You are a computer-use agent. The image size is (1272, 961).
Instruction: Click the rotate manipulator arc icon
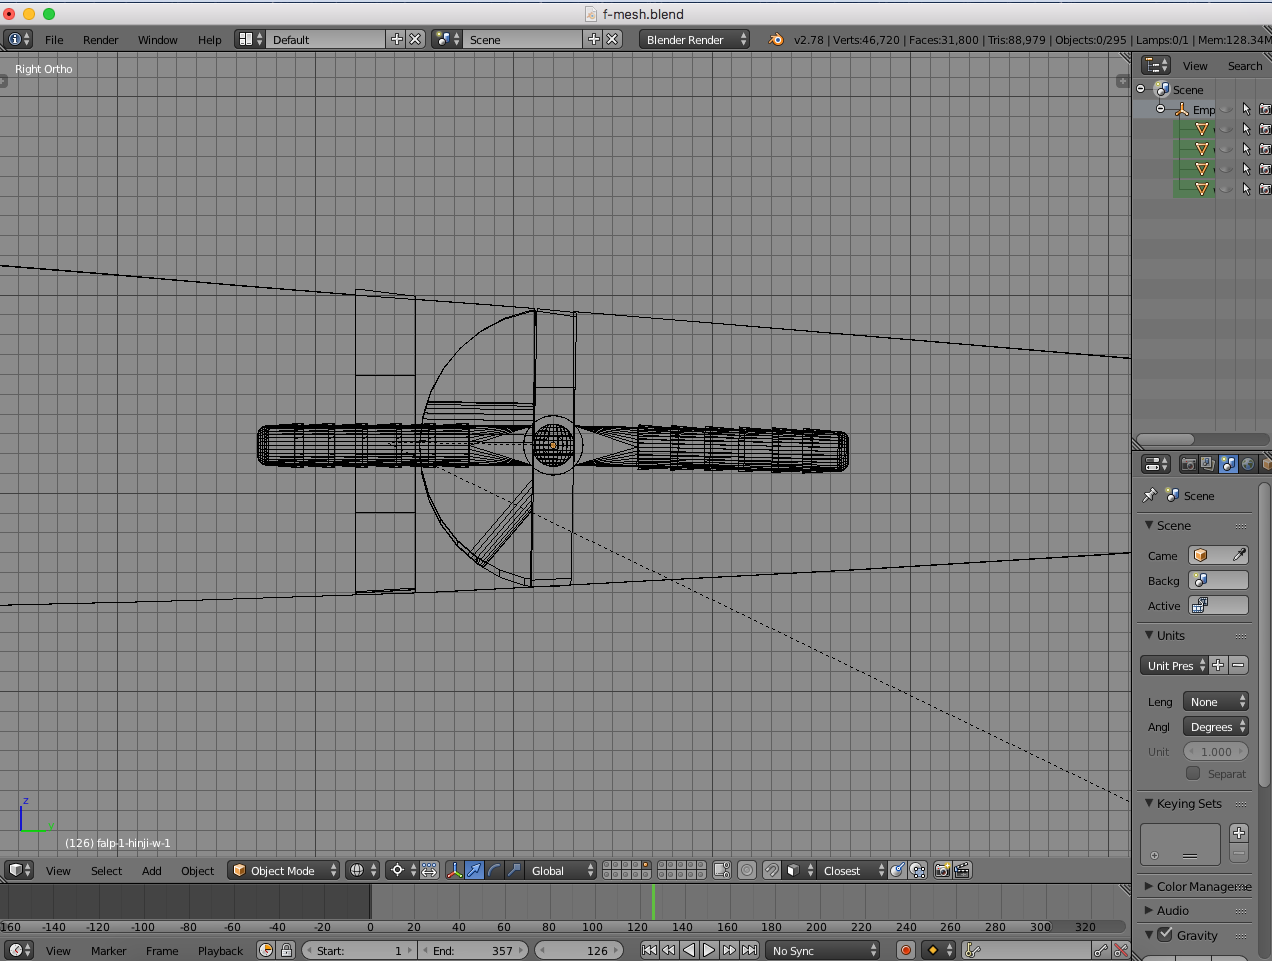click(494, 870)
